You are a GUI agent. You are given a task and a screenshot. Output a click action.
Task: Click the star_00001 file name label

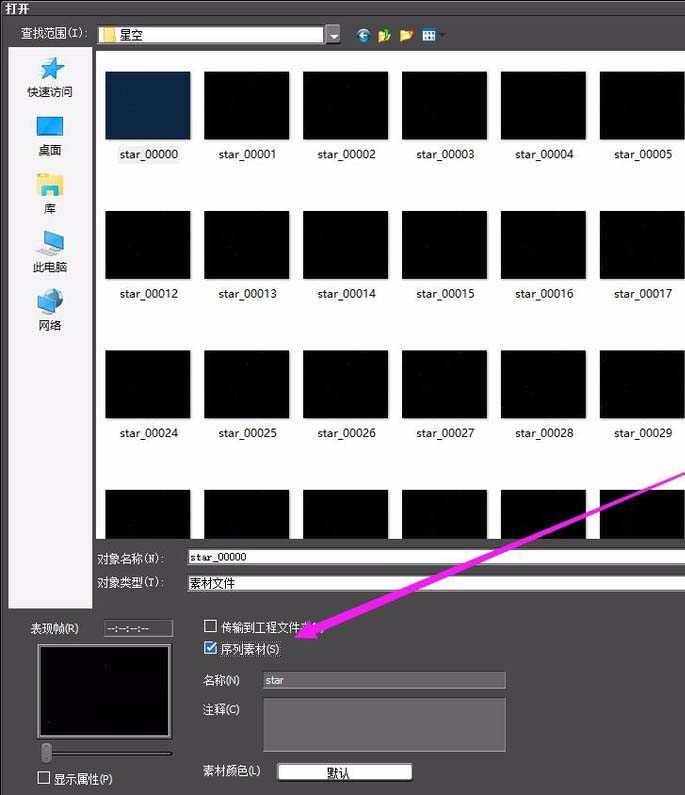247,154
